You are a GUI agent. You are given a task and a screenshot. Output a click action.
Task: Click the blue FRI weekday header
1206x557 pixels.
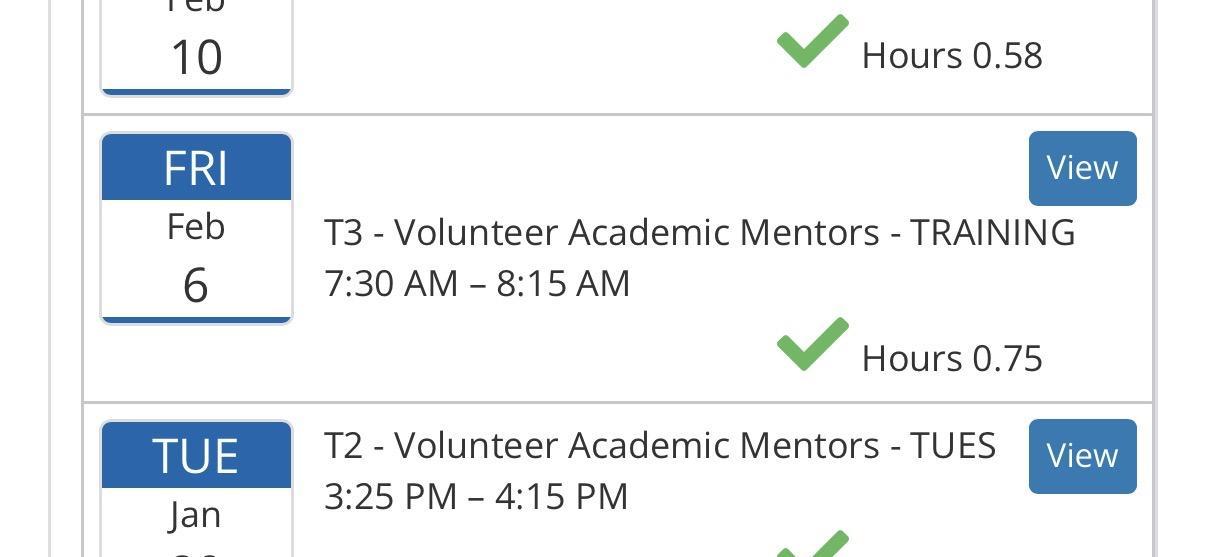tap(196, 168)
